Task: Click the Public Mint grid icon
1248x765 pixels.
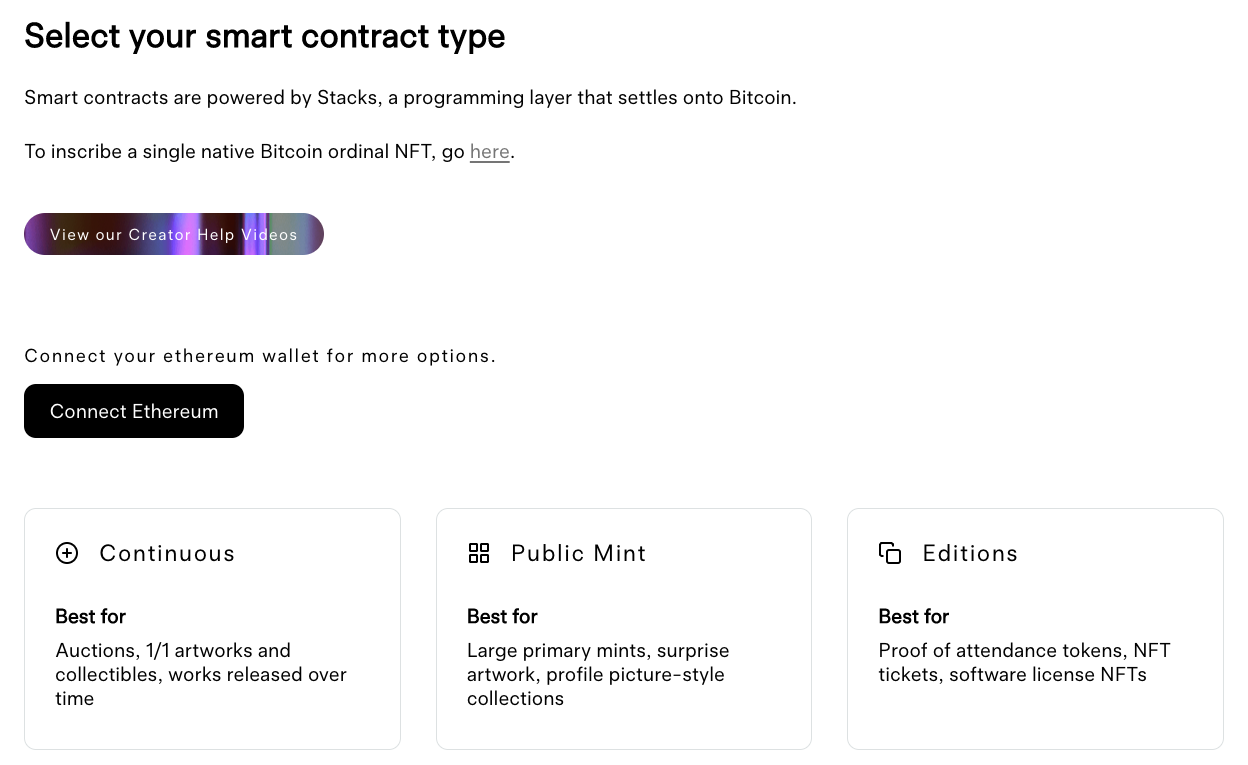Action: [x=479, y=553]
